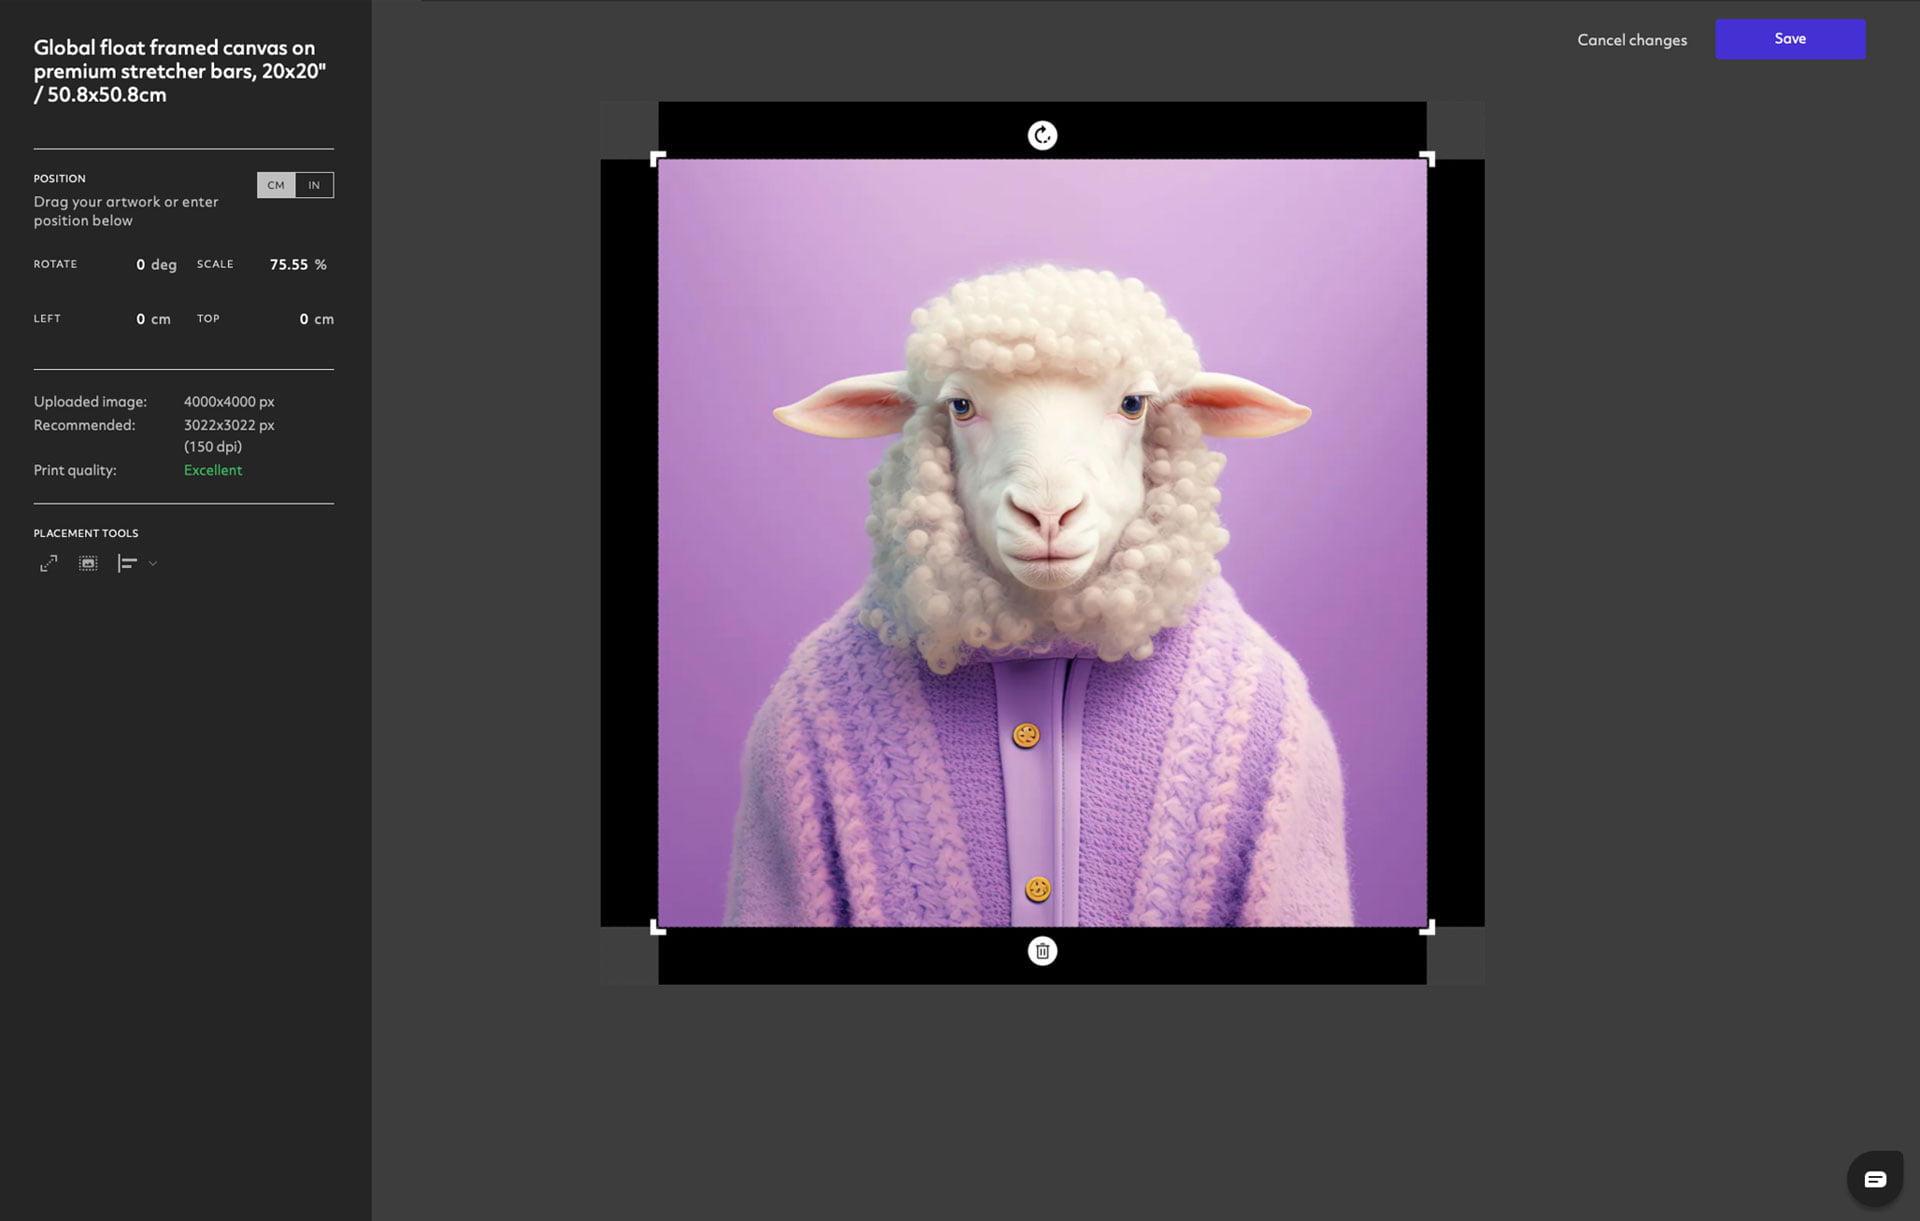Click the sheep portrait canvas thumbnail

[1041, 543]
